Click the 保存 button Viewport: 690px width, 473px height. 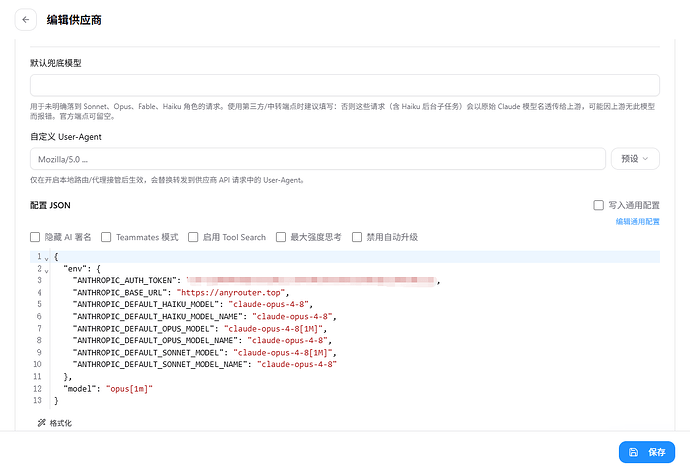pyautogui.click(x=646, y=452)
